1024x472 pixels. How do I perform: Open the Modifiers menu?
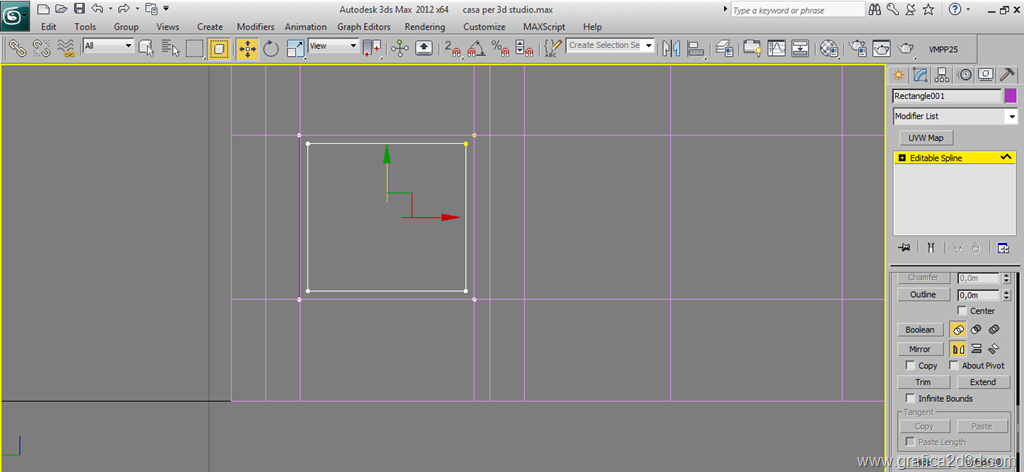click(255, 27)
